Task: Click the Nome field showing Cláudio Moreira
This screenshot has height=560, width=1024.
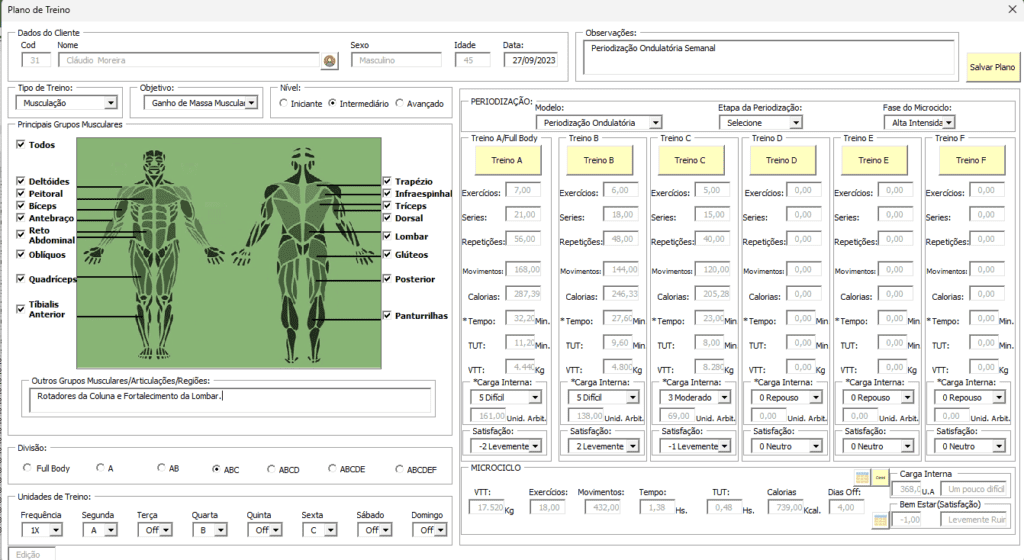Action: [x=189, y=60]
